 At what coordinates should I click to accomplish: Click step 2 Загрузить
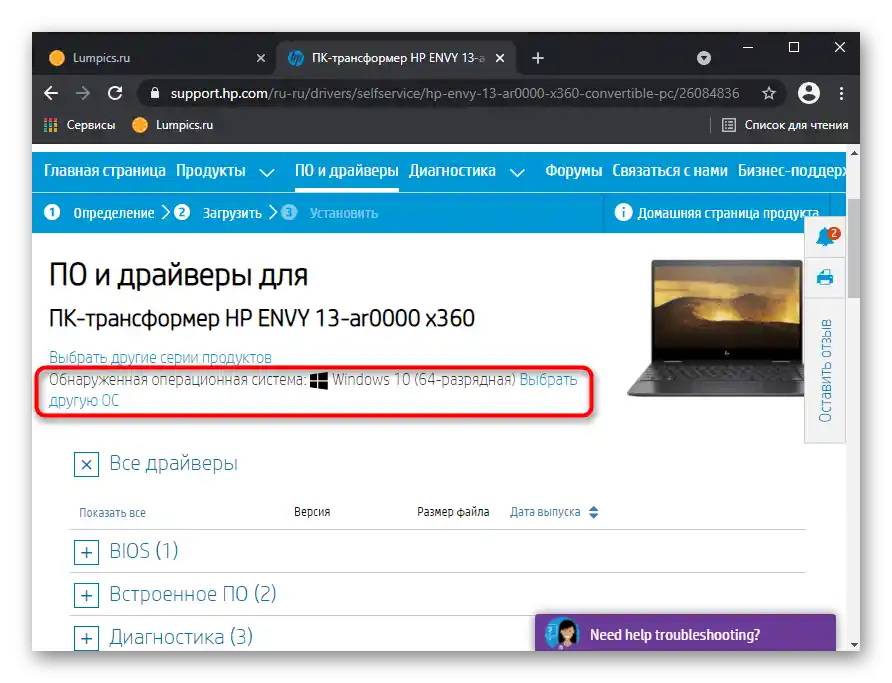pyautogui.click(x=218, y=213)
